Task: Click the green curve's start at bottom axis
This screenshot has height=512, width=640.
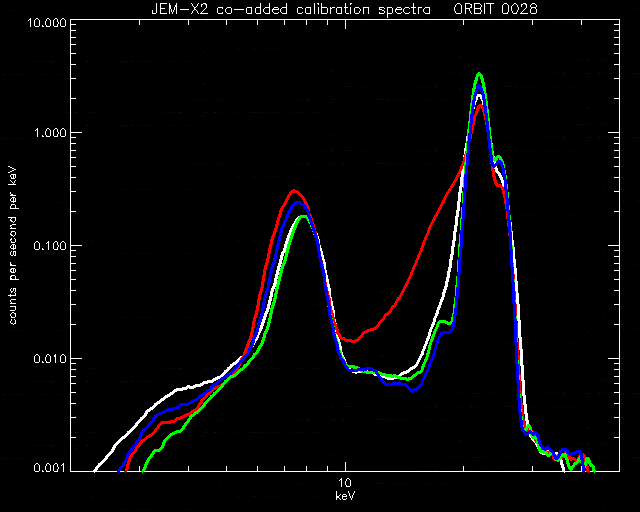Action: 142,471
